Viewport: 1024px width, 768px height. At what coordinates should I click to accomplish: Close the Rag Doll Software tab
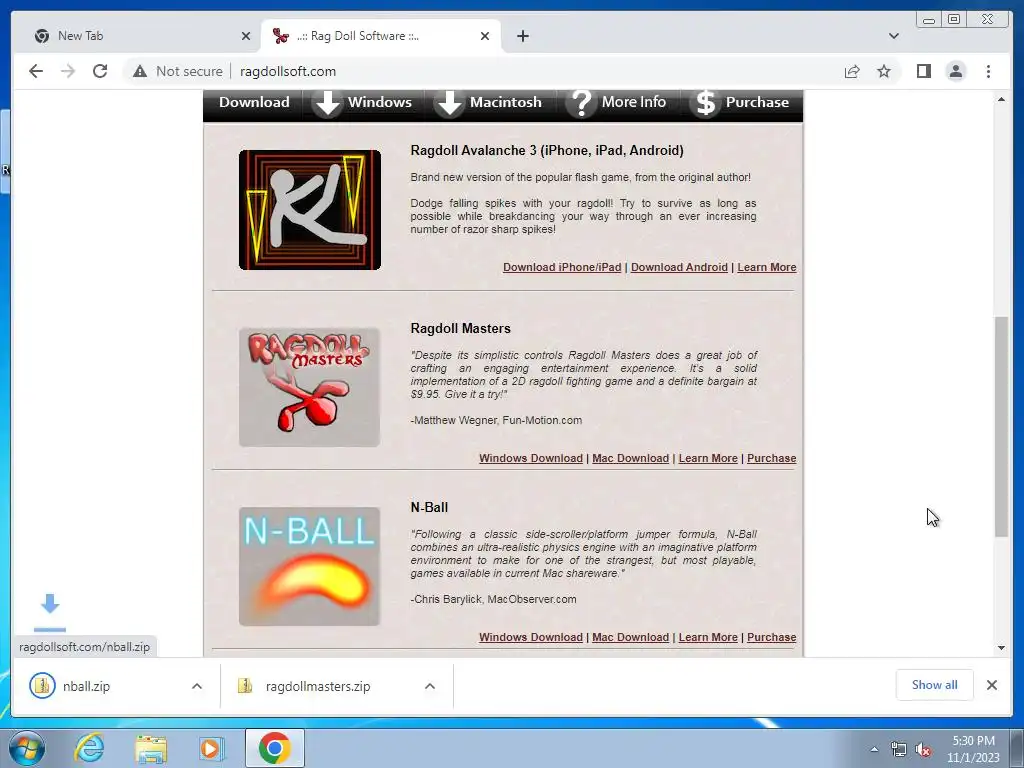pyautogui.click(x=485, y=36)
